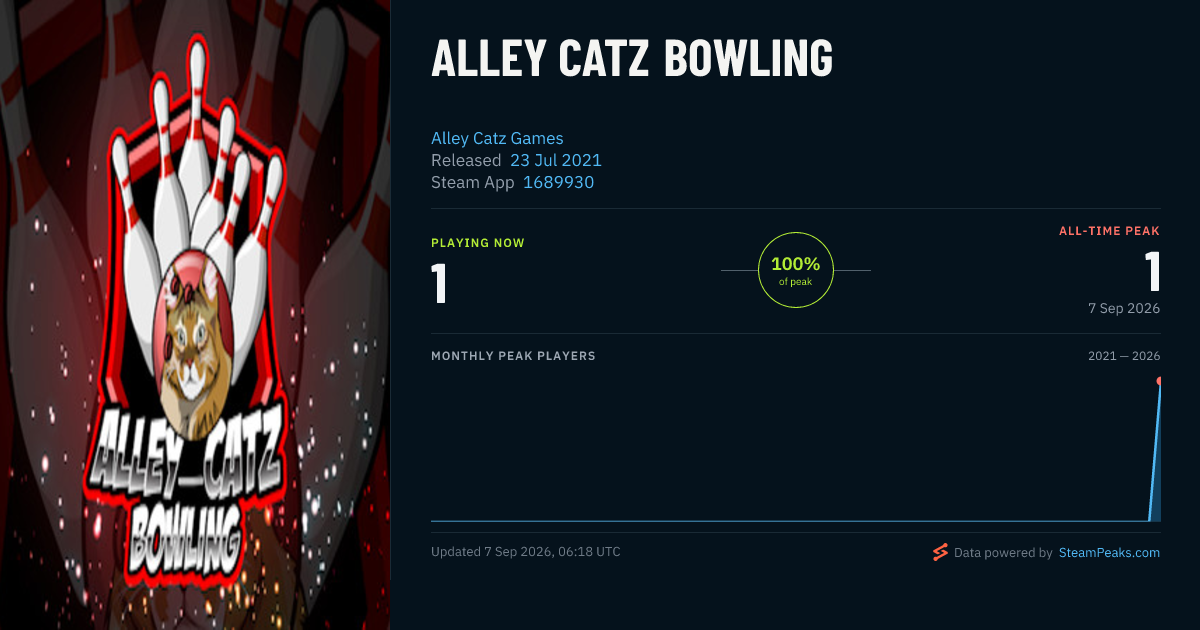
Task: Click the ALLEY CATZ BOWLING title
Action: (x=632, y=59)
